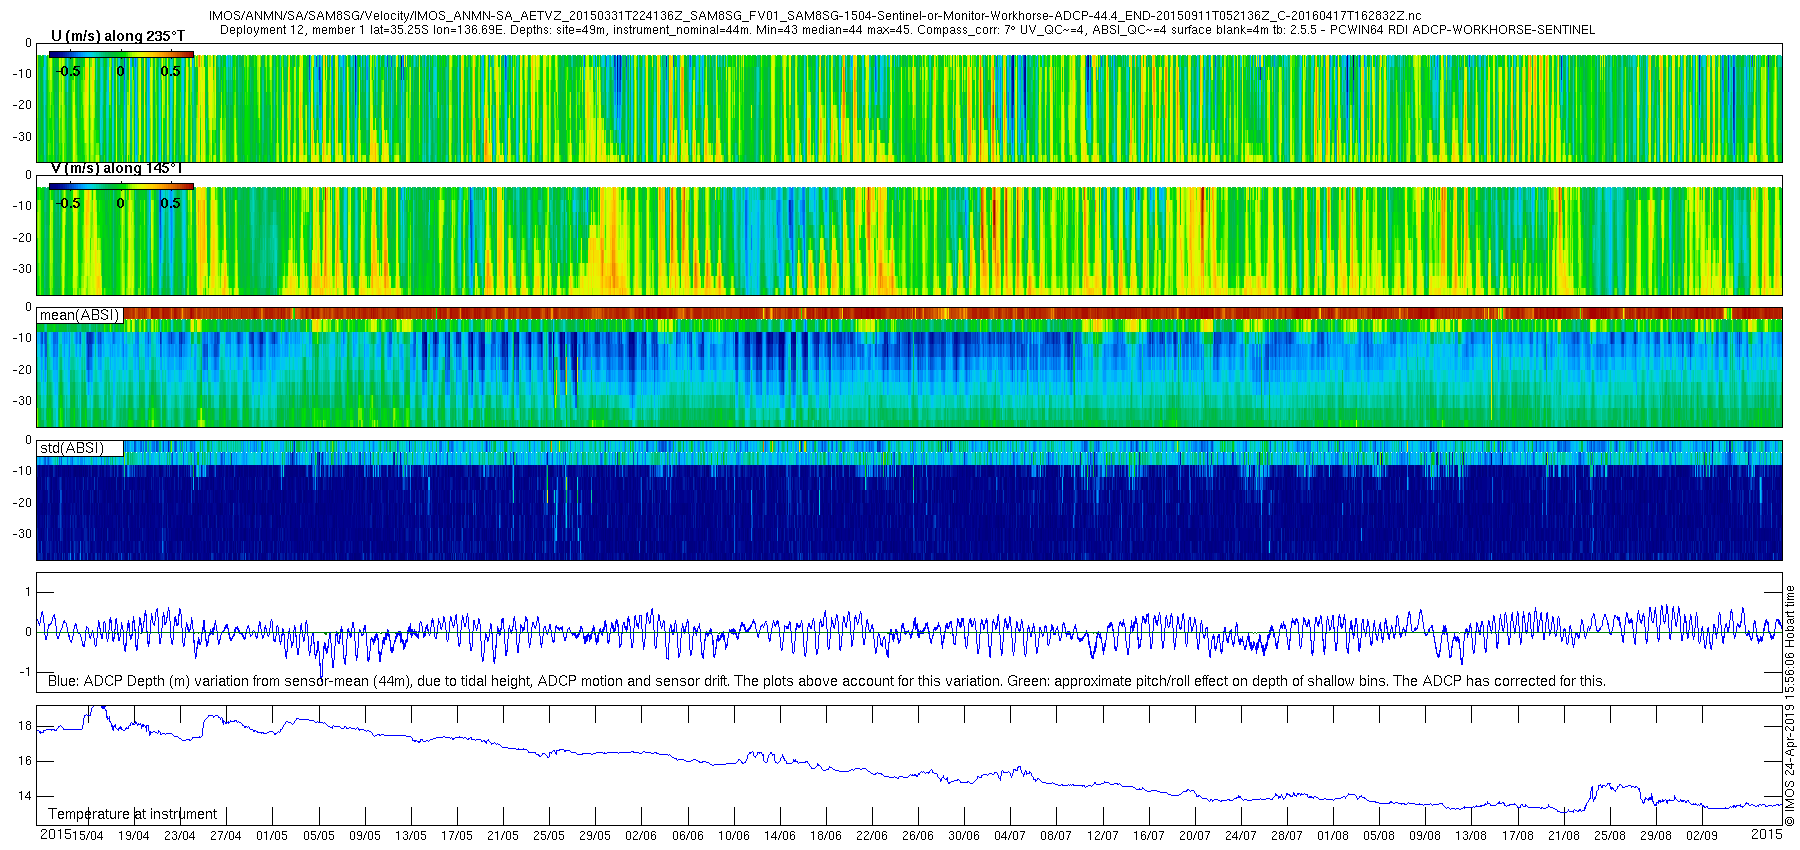This screenshot has height=850, width=1800.
Task: Select the 'U (m/s) along 235°T' panel label
Action: (x=118, y=36)
